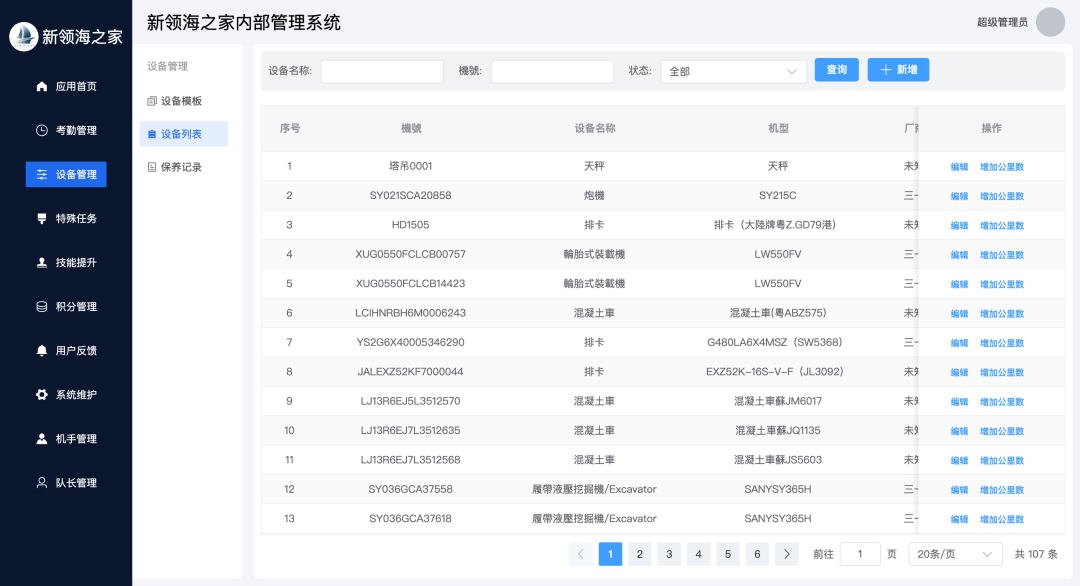This screenshot has height=586, width=1080.
Task: Click the clock icon beside 考勤管理
Action: click(42, 130)
